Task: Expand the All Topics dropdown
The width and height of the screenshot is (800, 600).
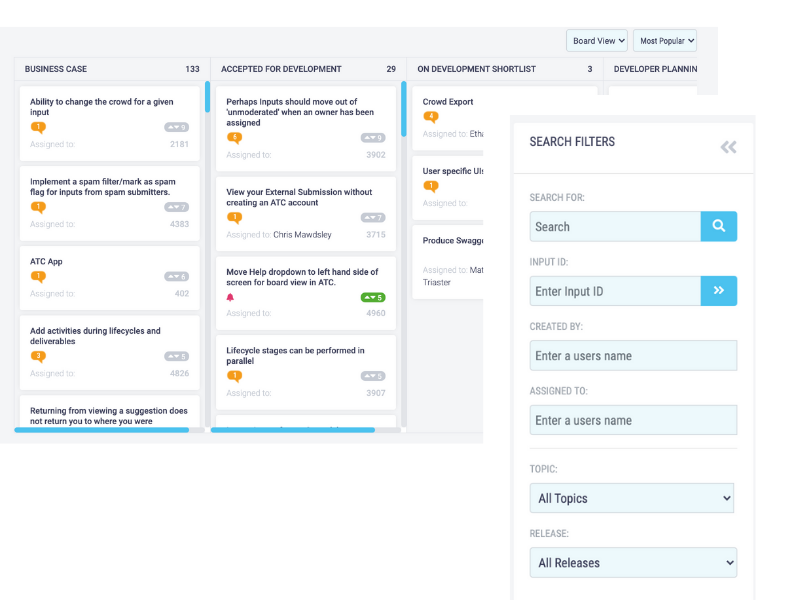Action: (632, 498)
